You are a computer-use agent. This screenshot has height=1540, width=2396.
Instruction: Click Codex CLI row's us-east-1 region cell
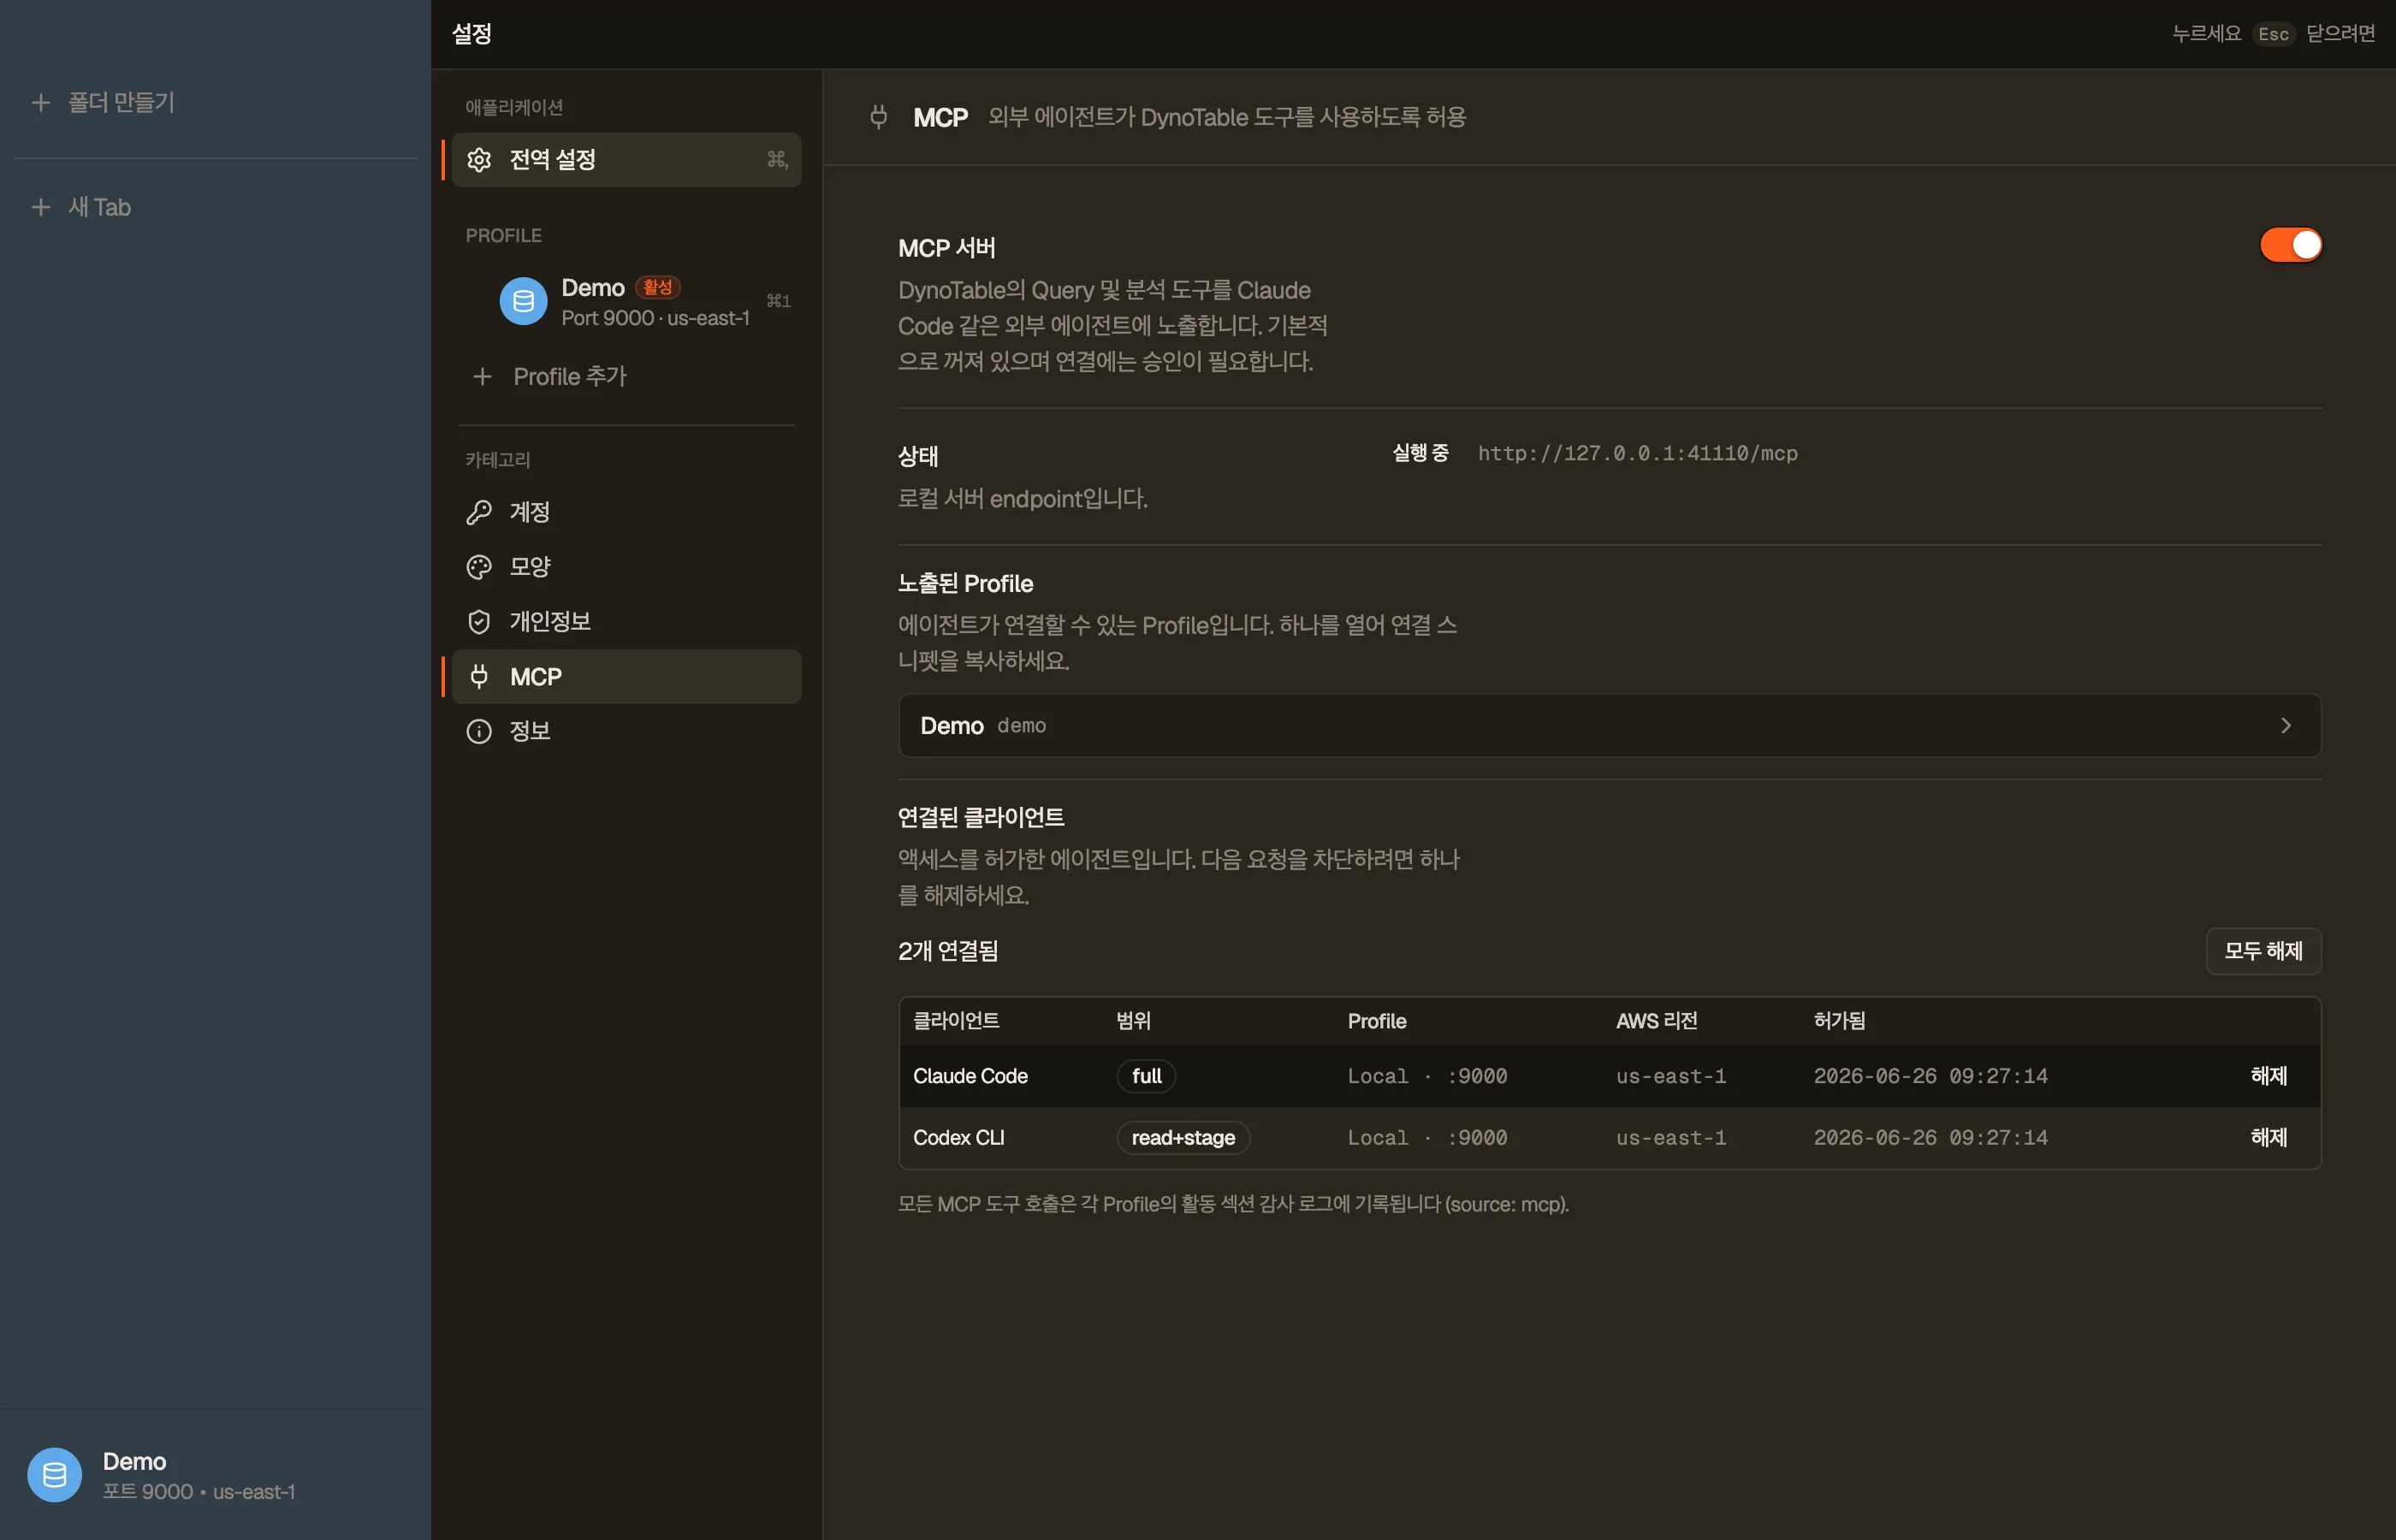[x=1671, y=1139]
